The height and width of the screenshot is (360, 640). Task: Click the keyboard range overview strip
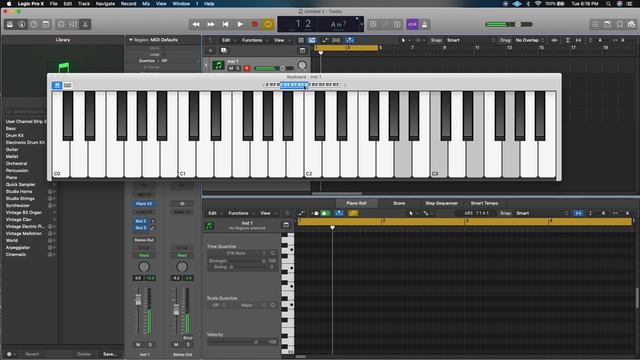click(302, 85)
